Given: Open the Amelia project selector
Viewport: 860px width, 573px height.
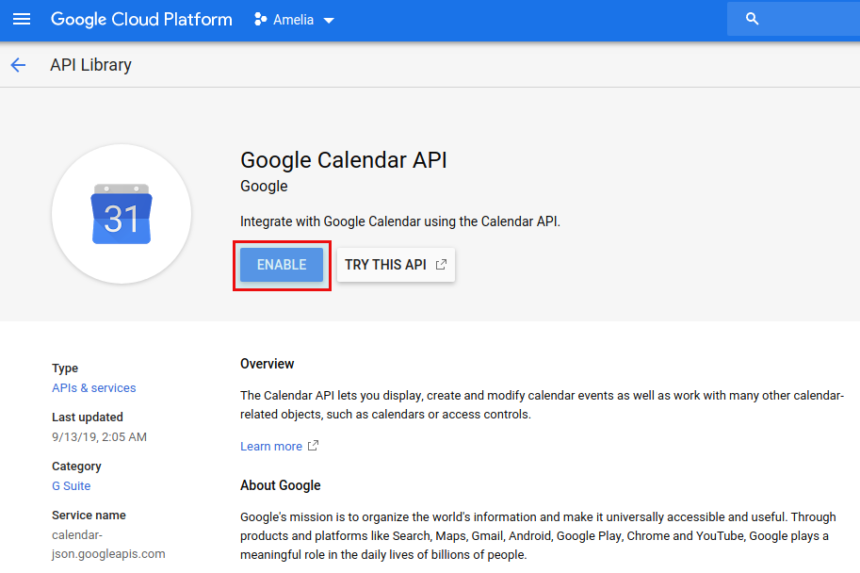Looking at the screenshot, I should click(x=295, y=20).
